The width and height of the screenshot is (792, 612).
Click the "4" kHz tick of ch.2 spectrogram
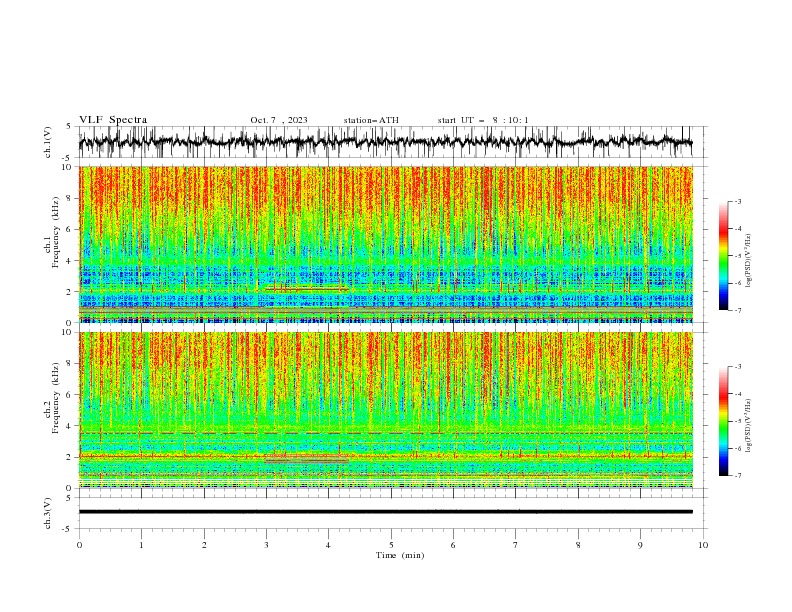[70, 426]
